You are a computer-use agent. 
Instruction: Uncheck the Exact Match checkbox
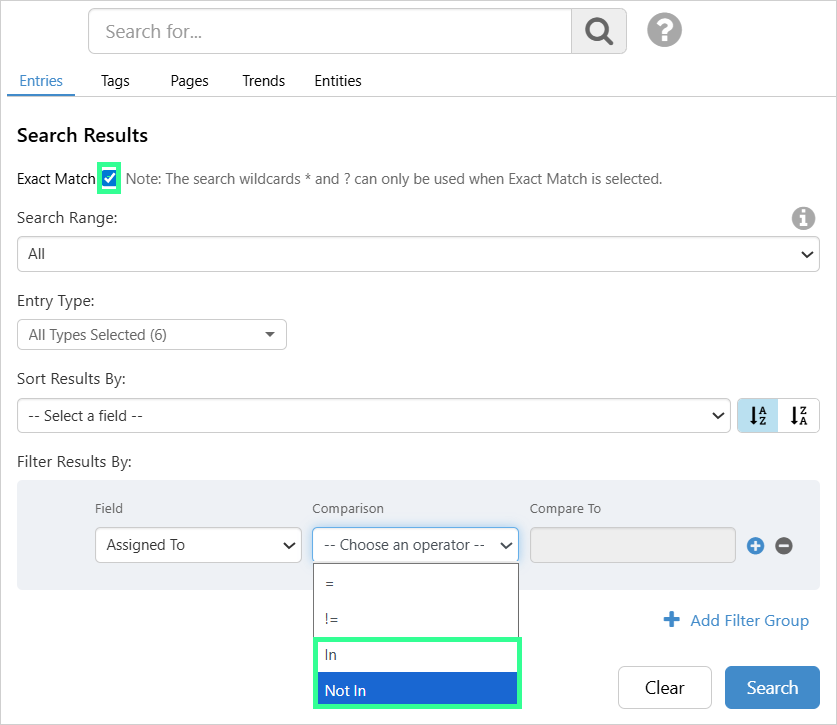tap(109, 178)
